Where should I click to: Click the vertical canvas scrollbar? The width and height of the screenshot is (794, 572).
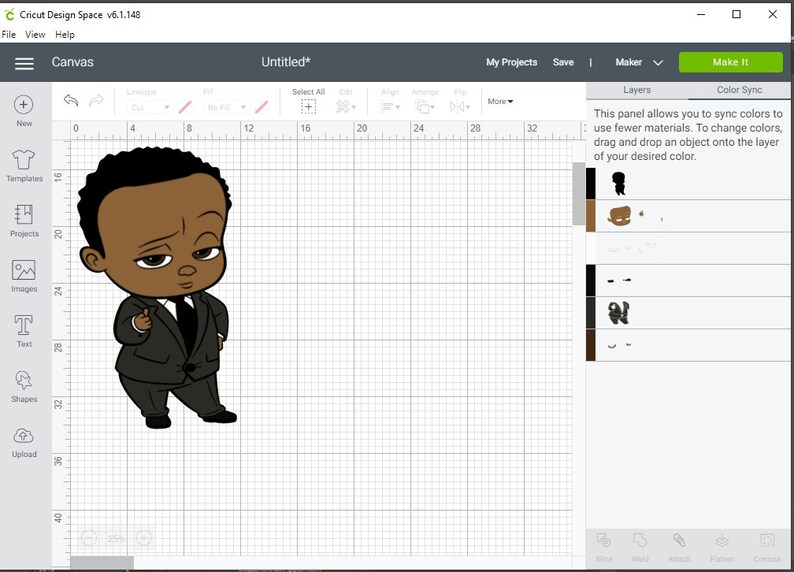point(578,194)
